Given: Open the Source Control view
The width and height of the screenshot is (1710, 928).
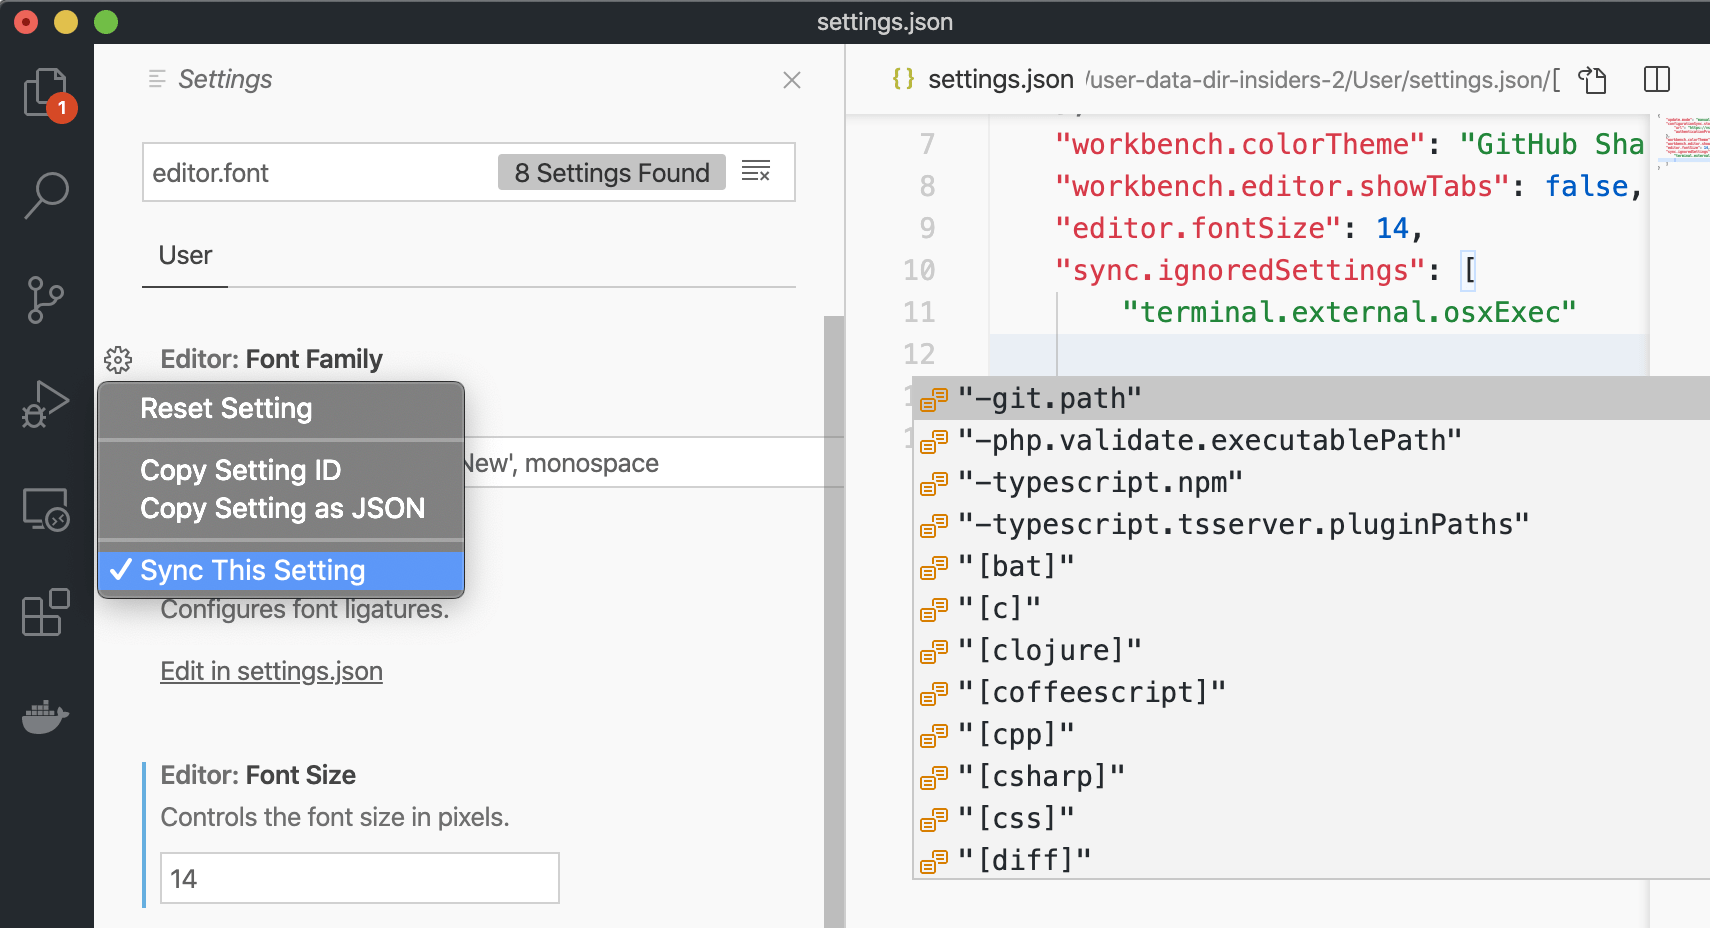Looking at the screenshot, I should coord(46,299).
